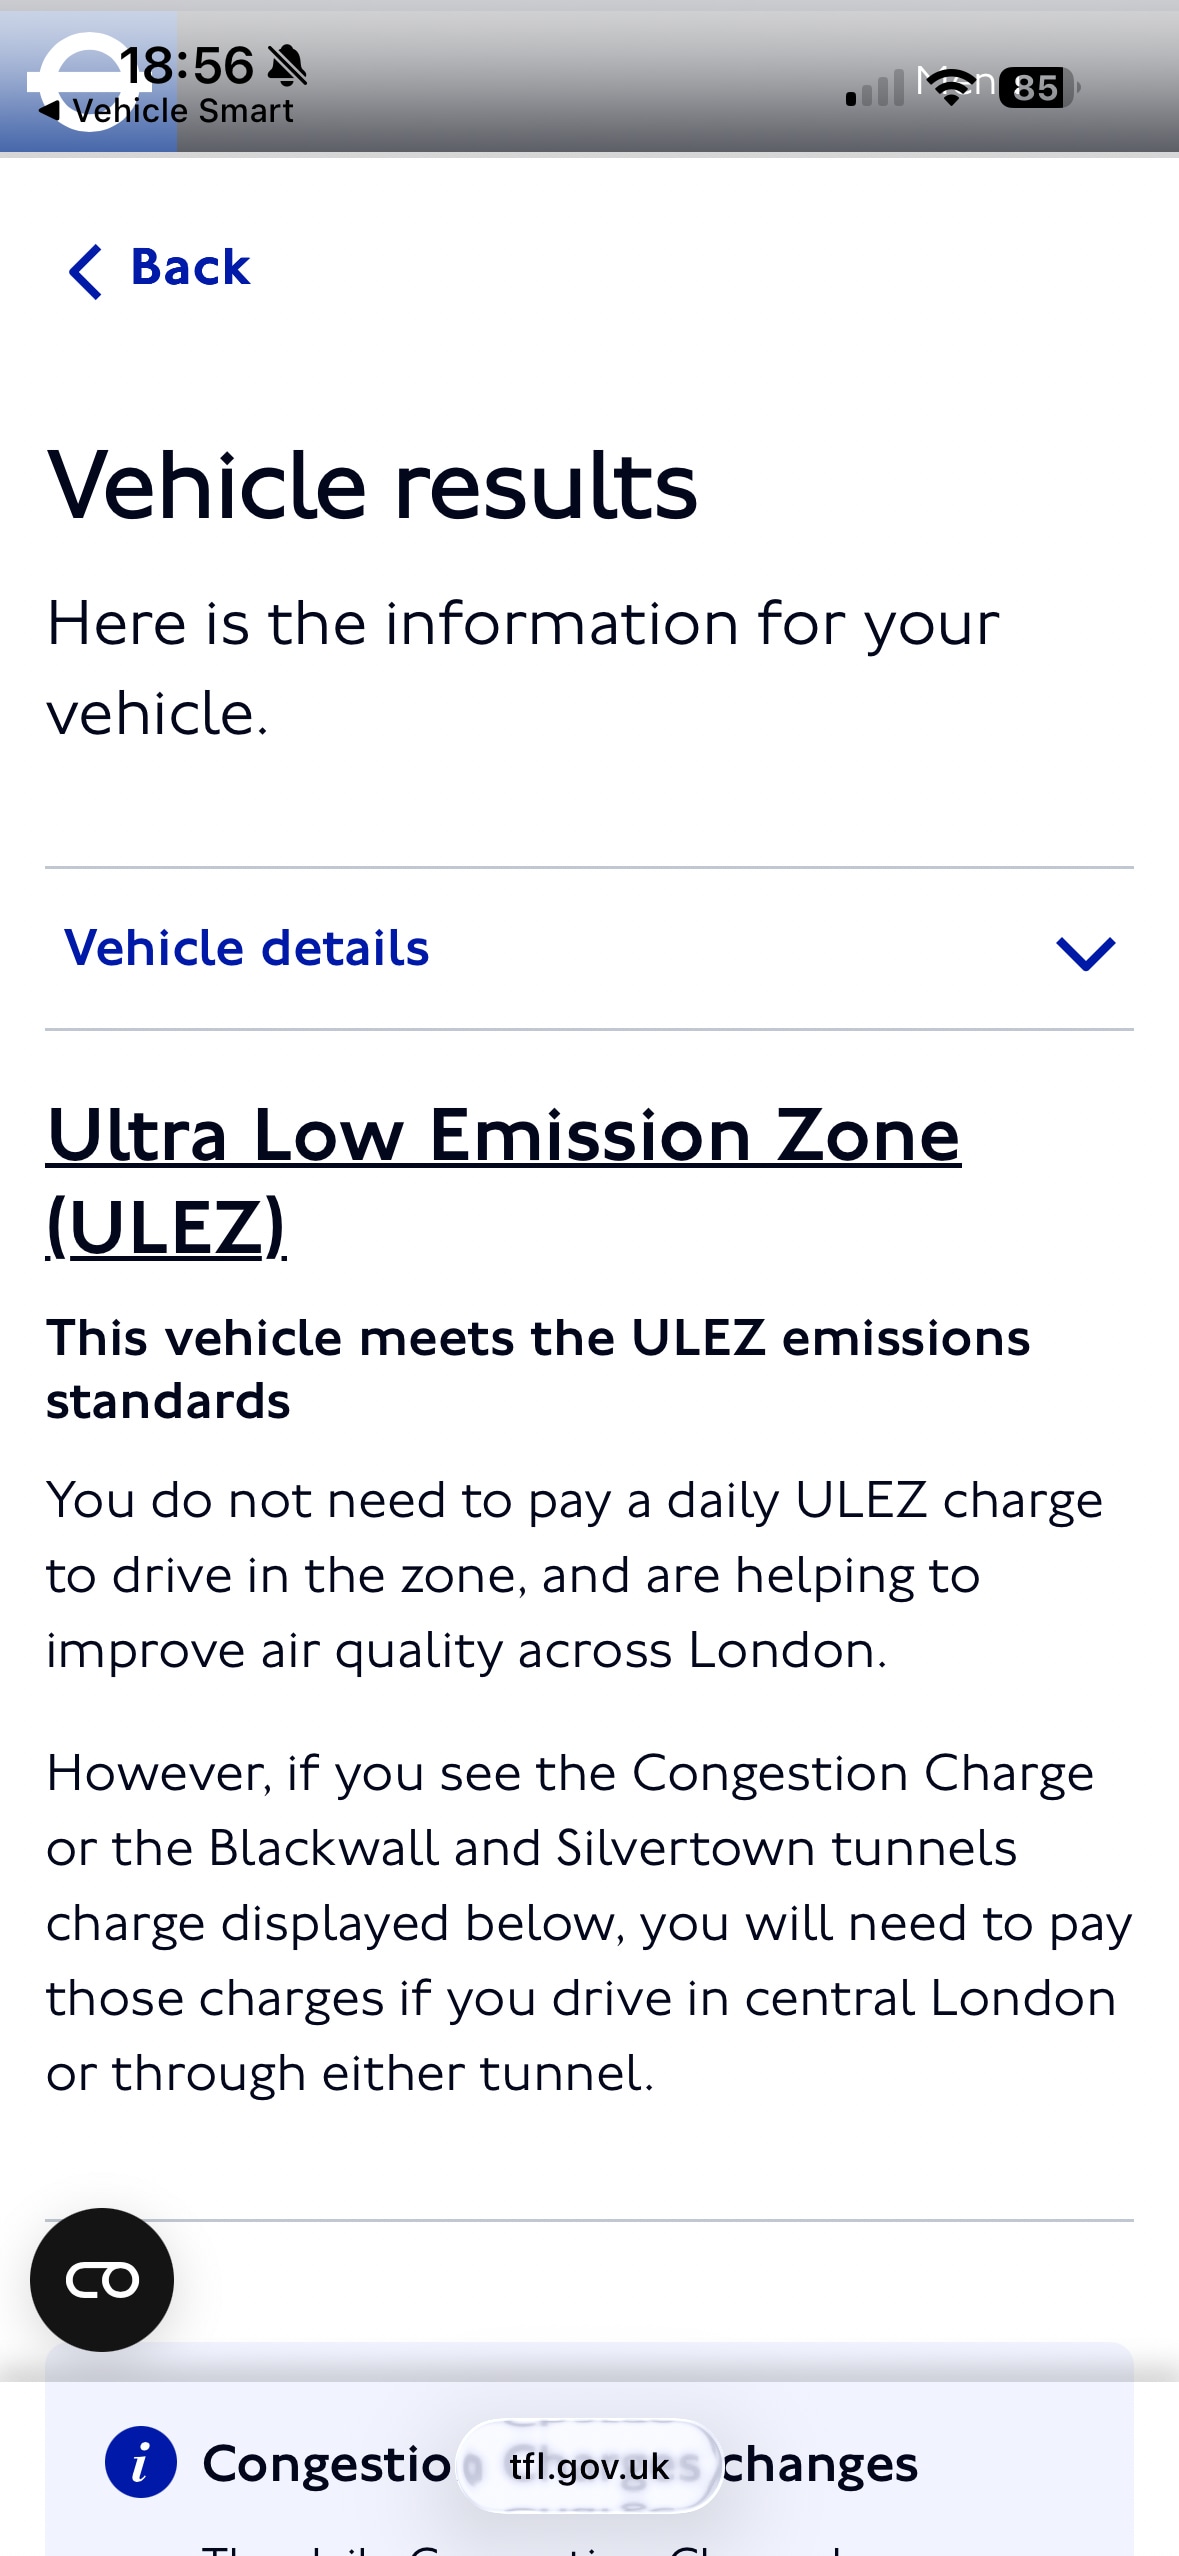Tap the silent mode bell icon
1179x2556 pixels.
(288, 67)
